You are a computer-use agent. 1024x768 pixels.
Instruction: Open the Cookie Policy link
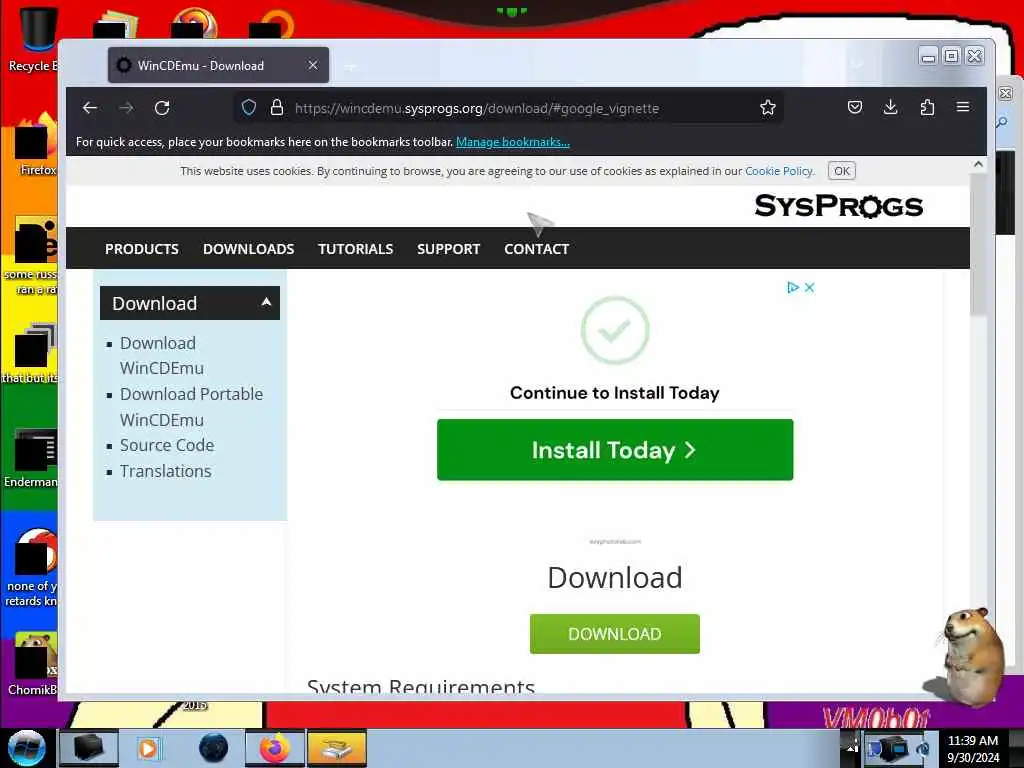click(779, 171)
